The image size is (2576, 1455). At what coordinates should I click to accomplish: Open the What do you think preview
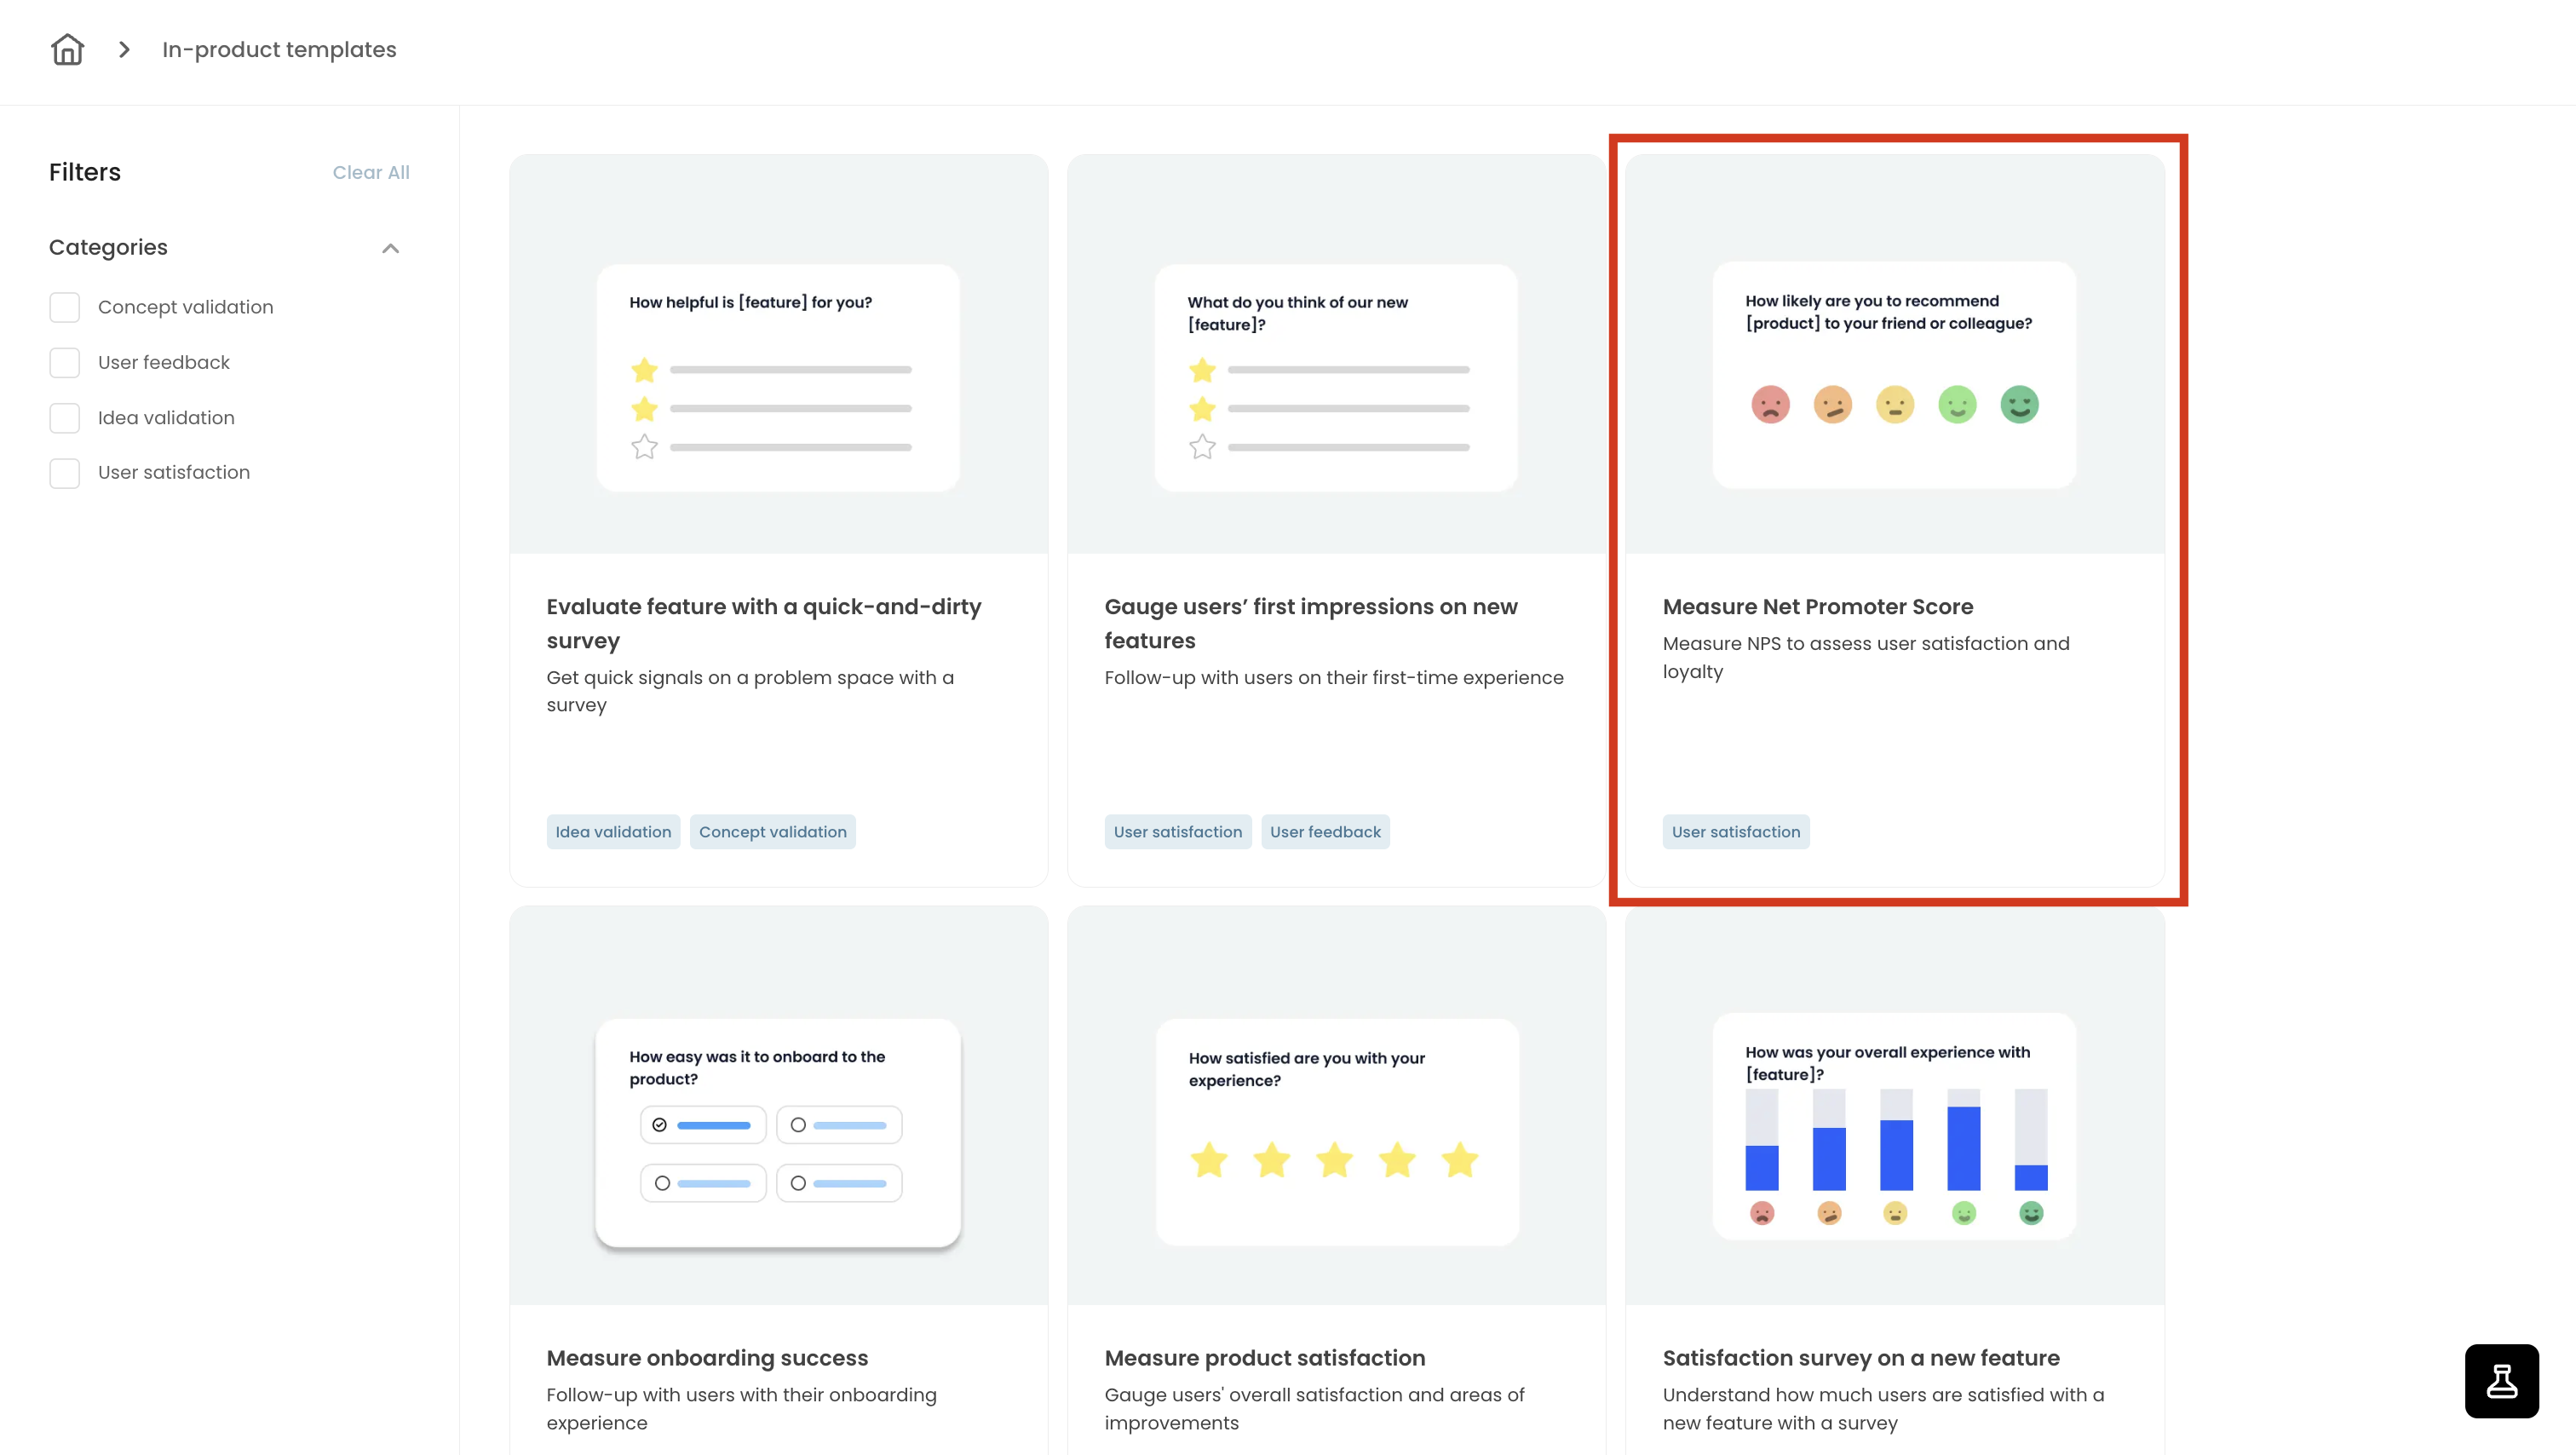1336,377
